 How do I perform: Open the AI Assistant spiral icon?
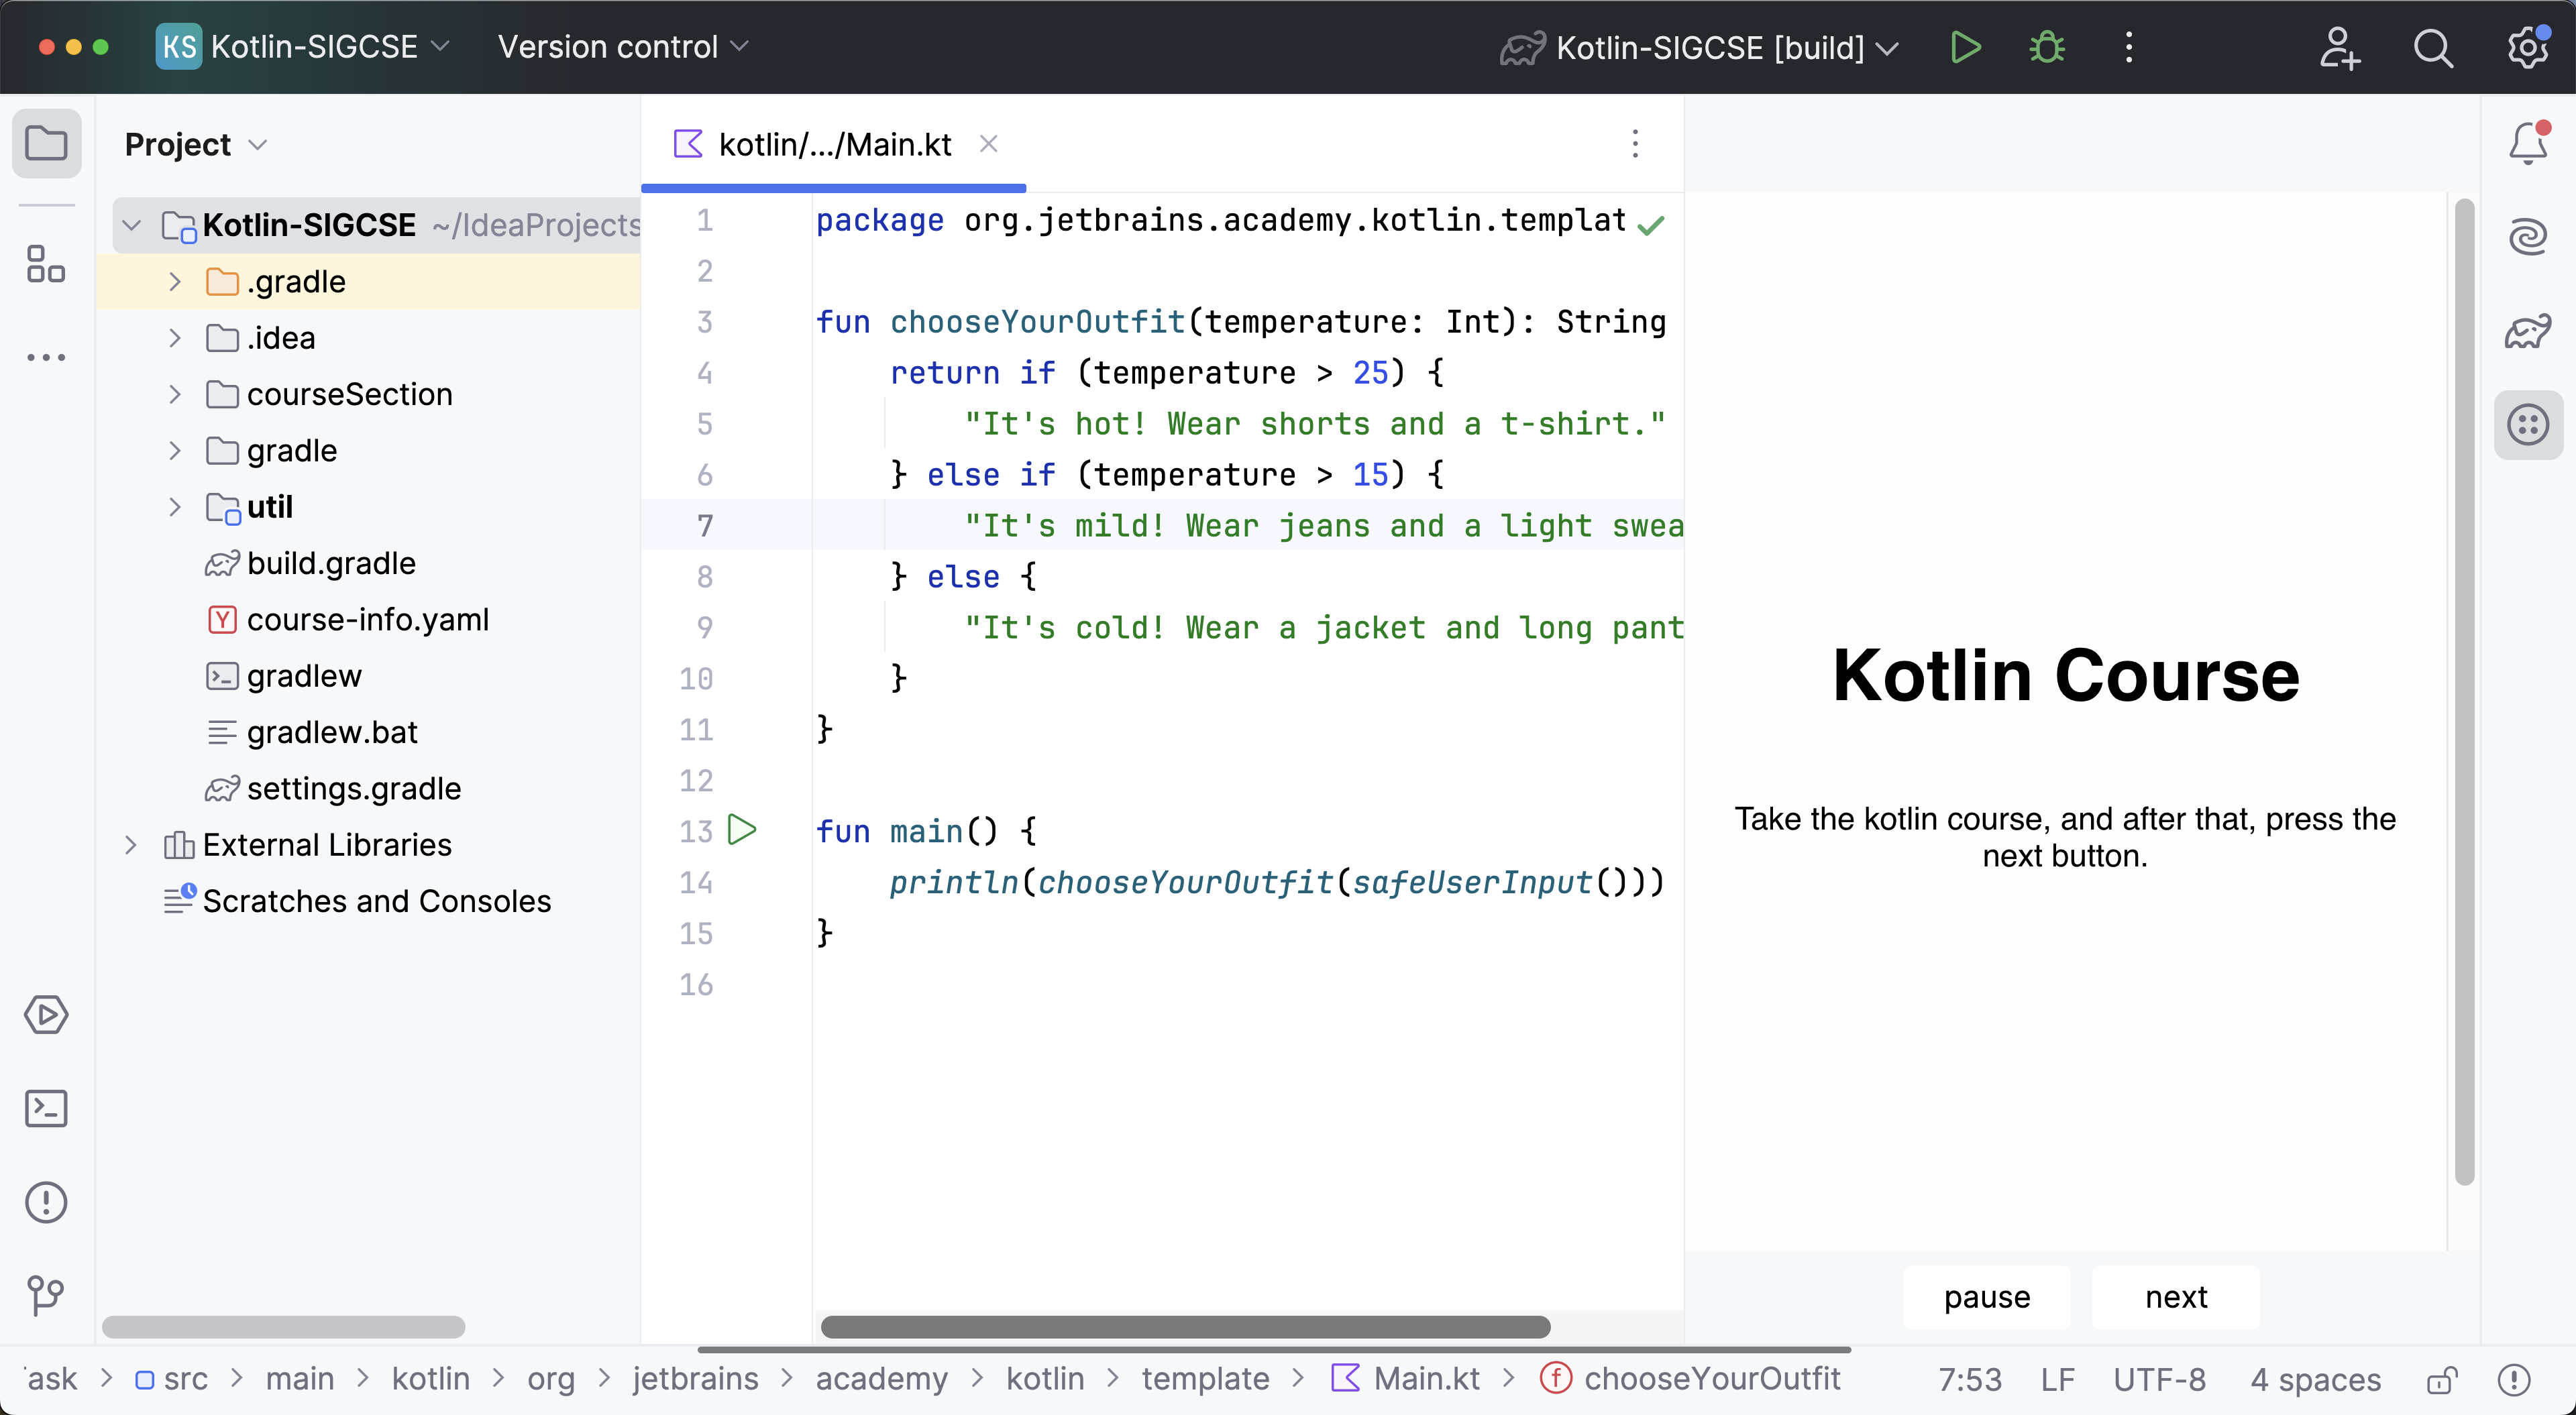(x=2528, y=237)
